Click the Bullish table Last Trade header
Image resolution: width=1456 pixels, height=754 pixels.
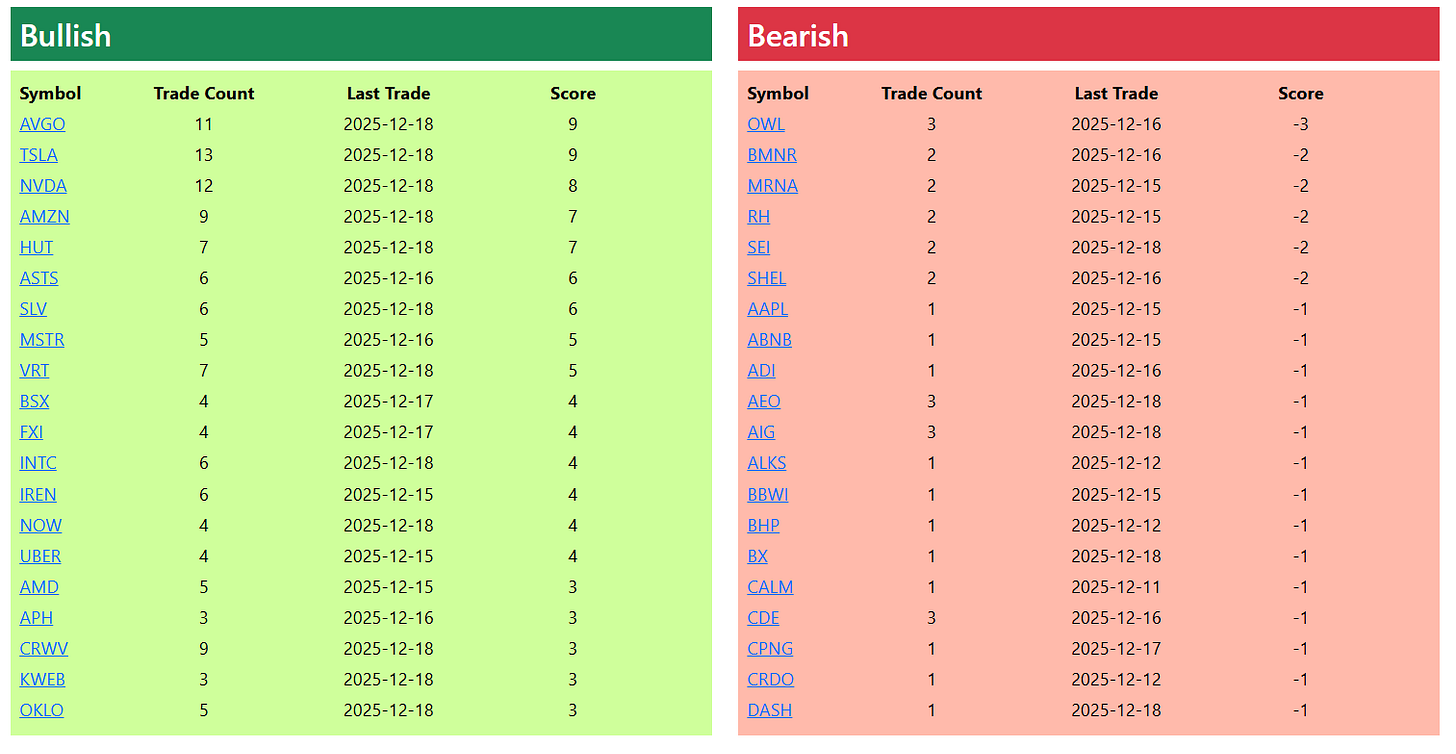click(x=388, y=94)
